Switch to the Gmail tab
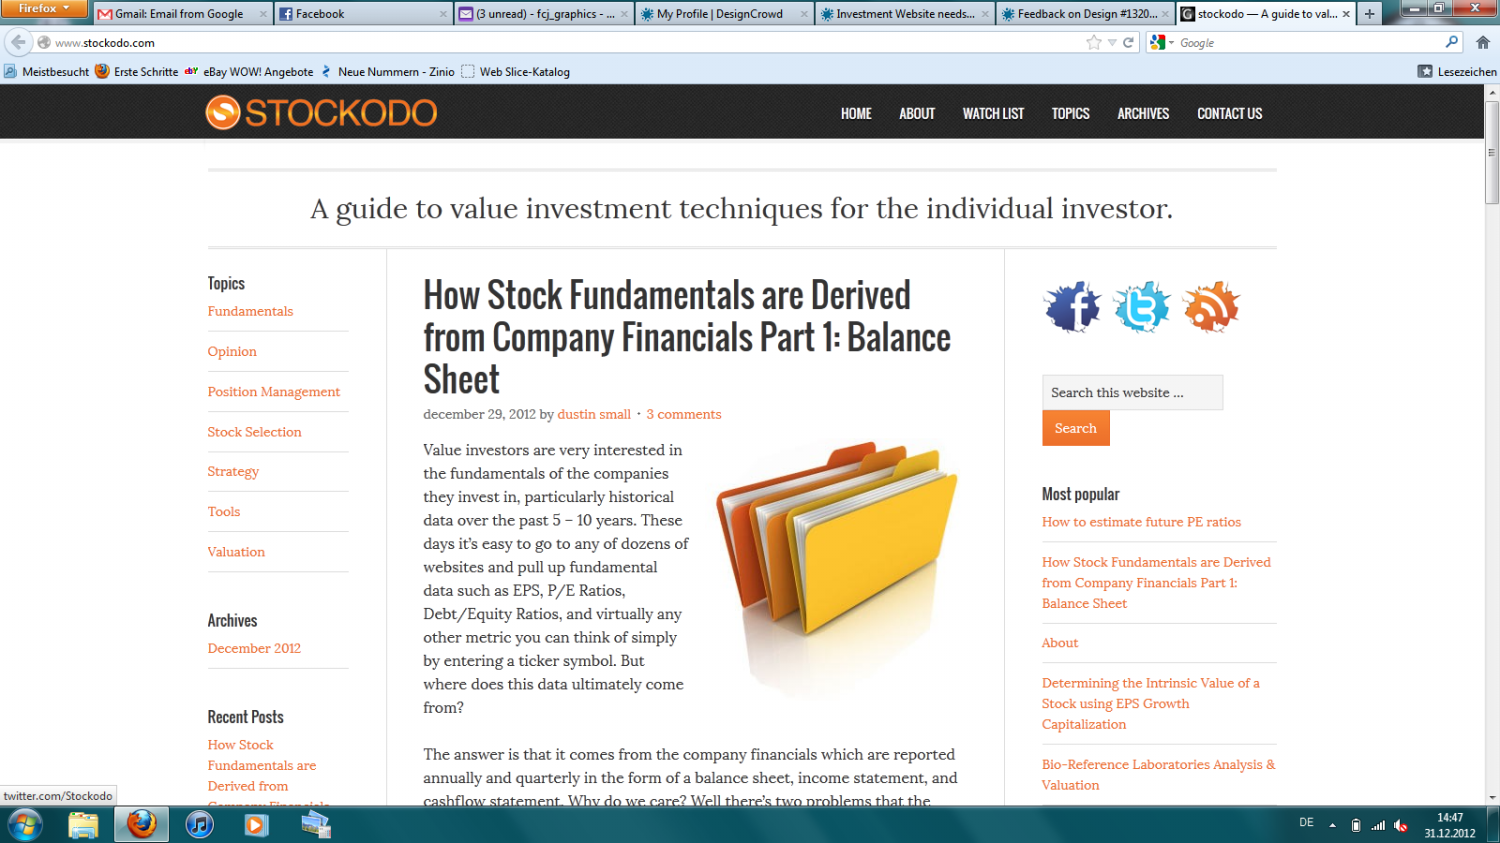The height and width of the screenshot is (843, 1500). click(x=182, y=14)
